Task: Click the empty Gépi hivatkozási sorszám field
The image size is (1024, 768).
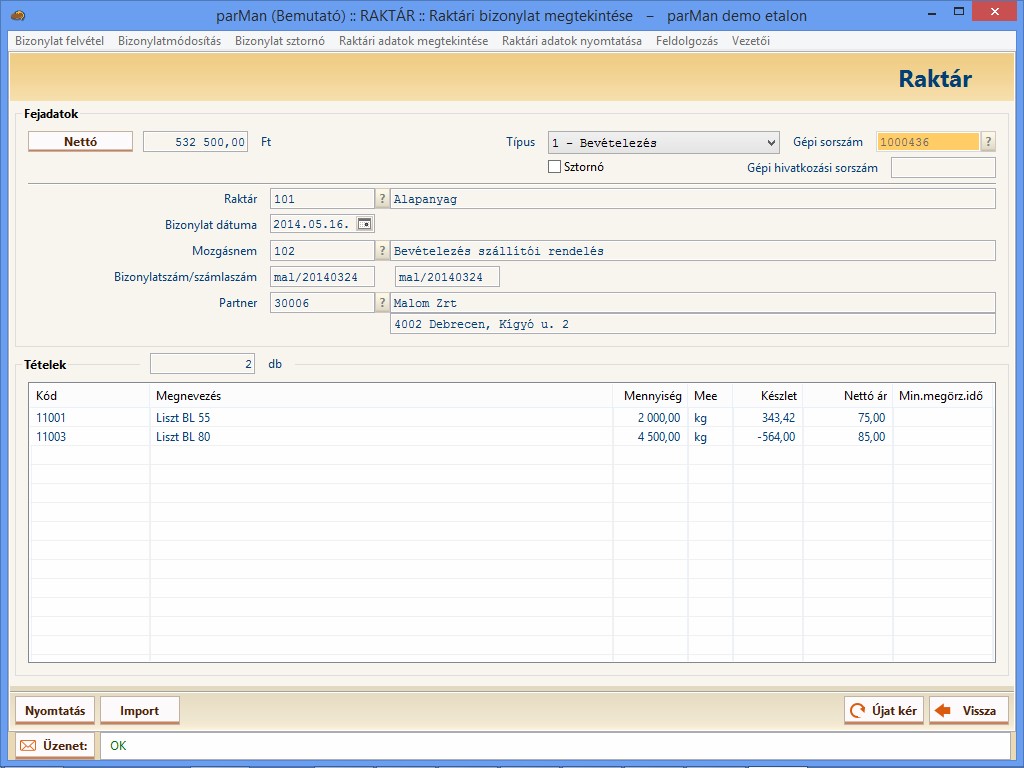Action: 944,168
